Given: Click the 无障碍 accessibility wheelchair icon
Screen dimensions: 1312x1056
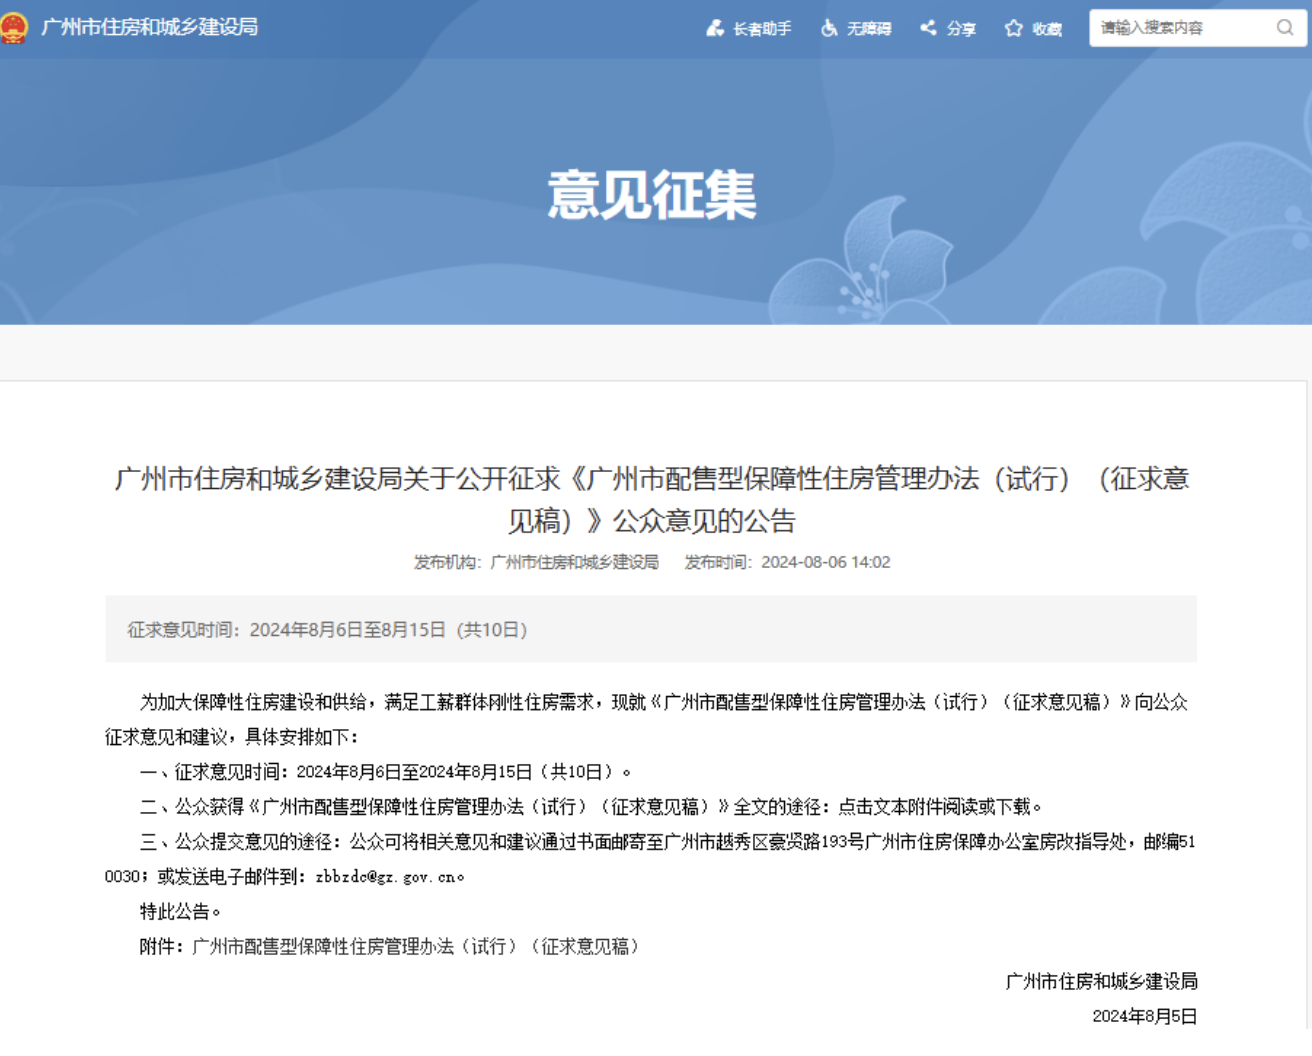Looking at the screenshot, I should click(x=829, y=28).
